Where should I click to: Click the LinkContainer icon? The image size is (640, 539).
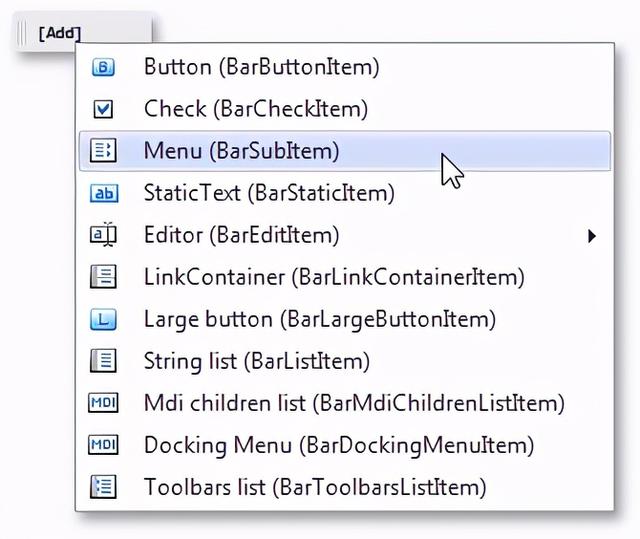(103, 277)
